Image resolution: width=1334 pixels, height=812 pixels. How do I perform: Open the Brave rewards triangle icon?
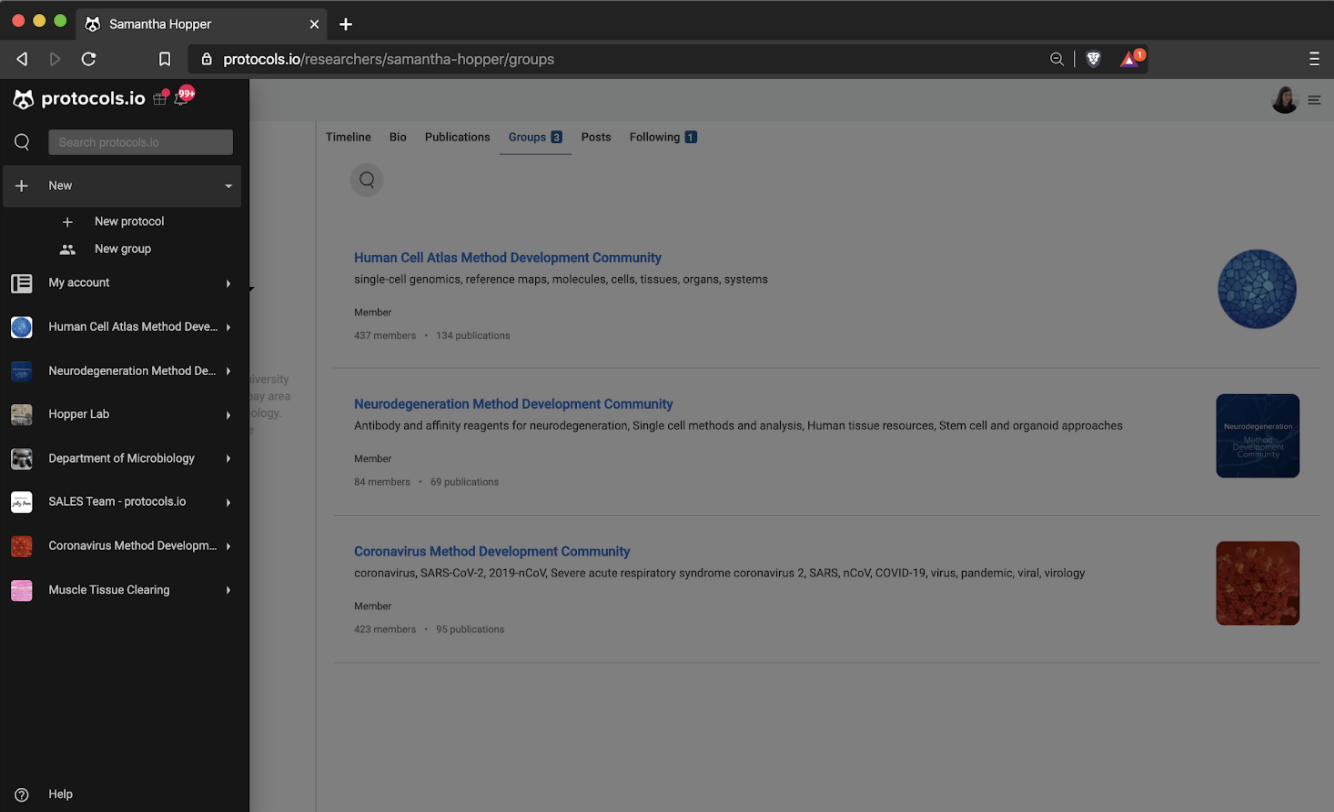point(1128,58)
